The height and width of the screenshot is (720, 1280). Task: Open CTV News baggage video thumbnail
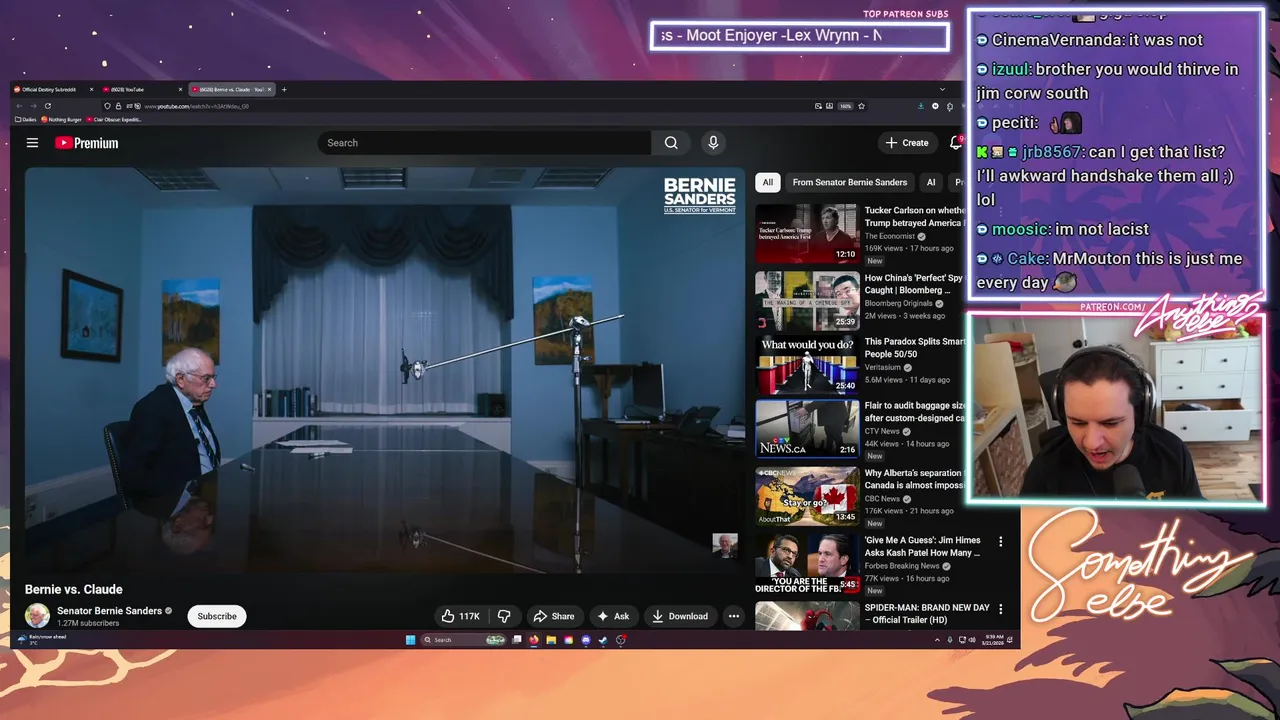(807, 428)
